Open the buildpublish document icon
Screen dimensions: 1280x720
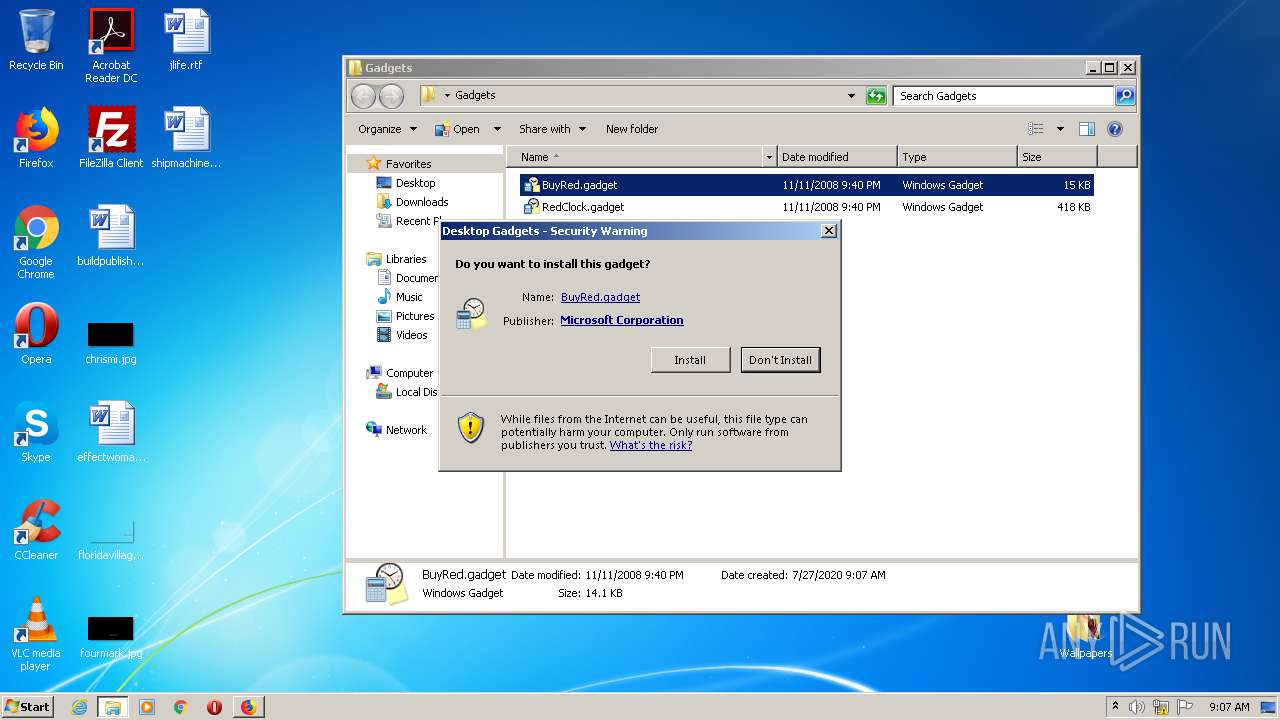pyautogui.click(x=111, y=236)
